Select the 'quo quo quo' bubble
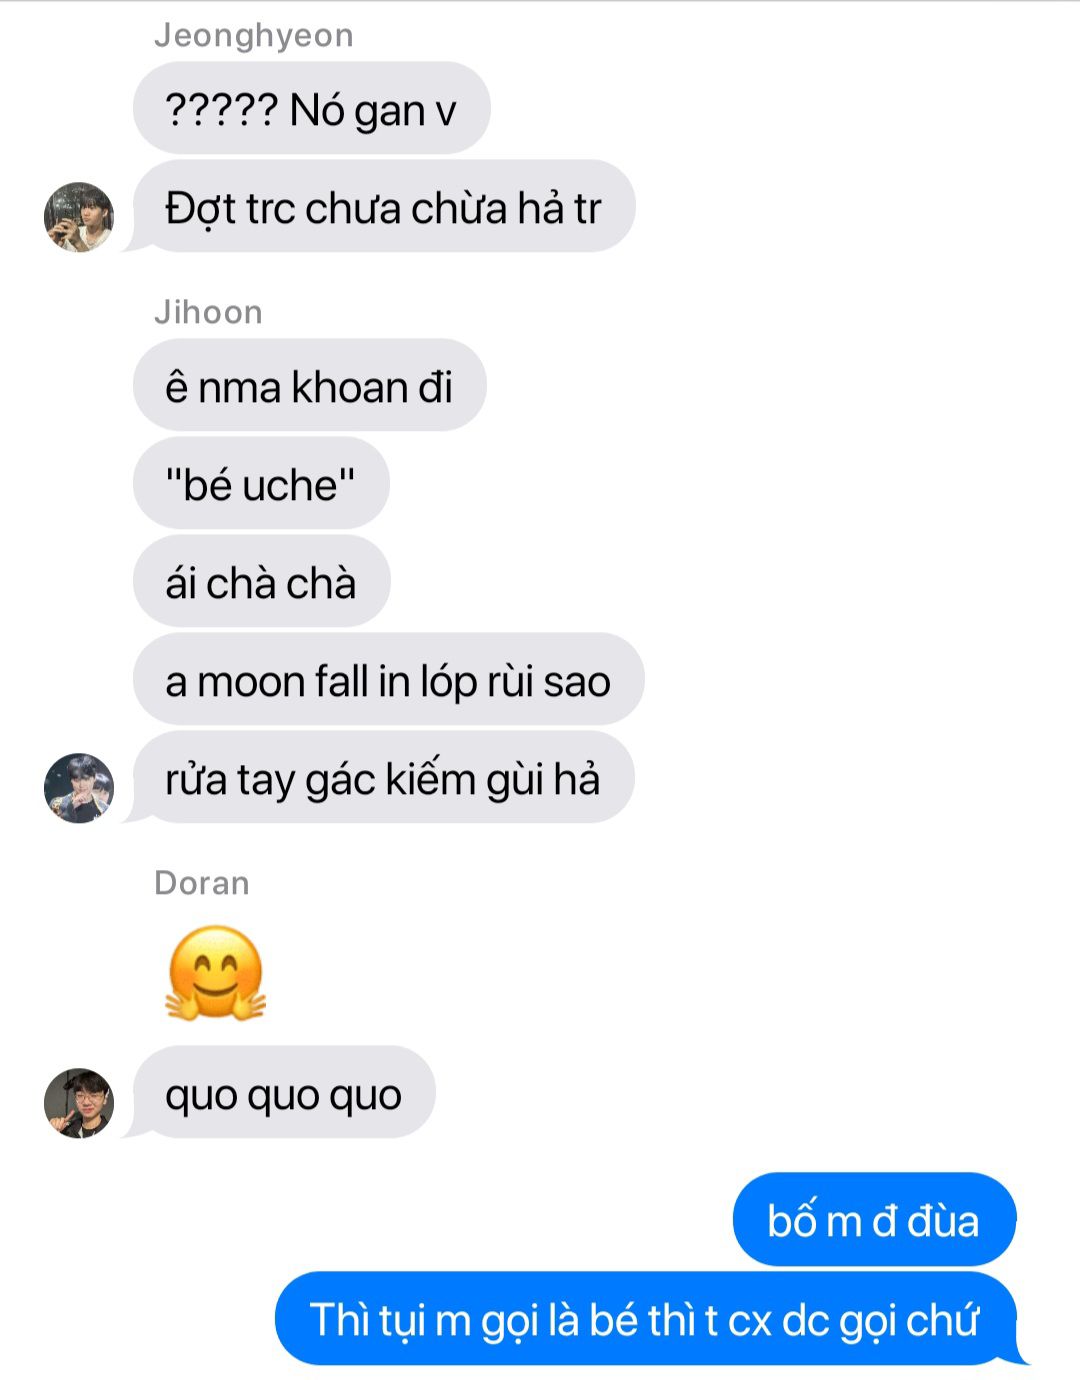 tap(284, 1092)
